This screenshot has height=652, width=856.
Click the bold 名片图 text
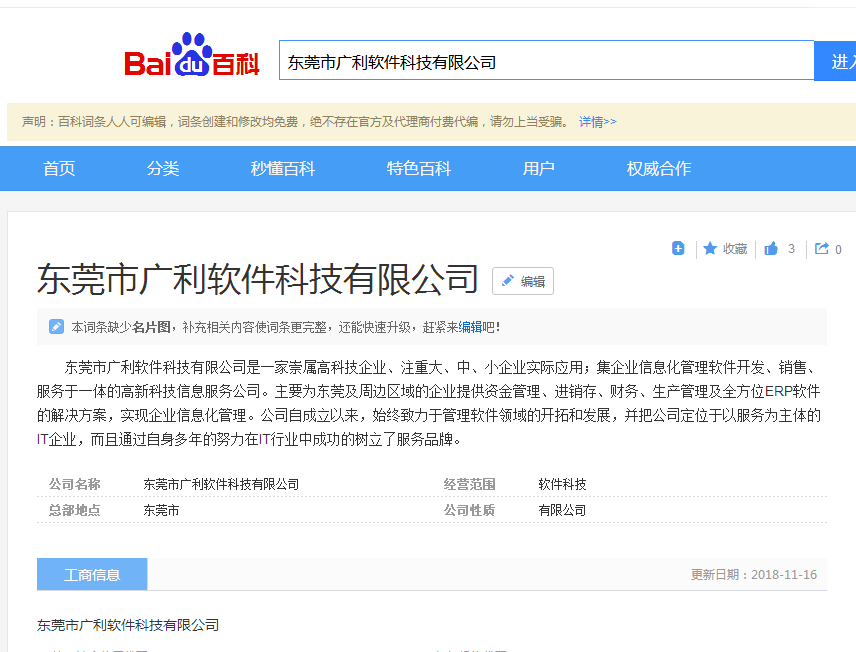151,327
